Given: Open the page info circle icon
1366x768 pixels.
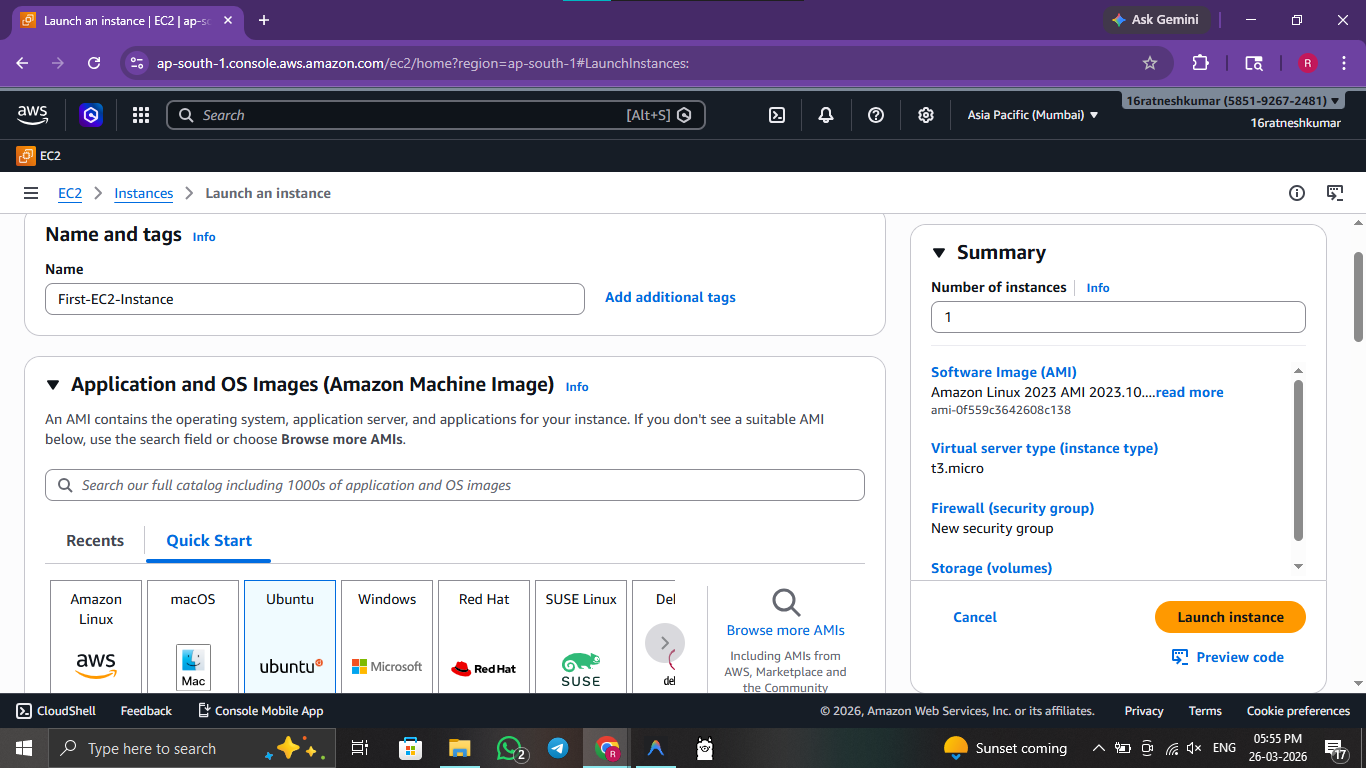Looking at the screenshot, I should [x=1297, y=193].
